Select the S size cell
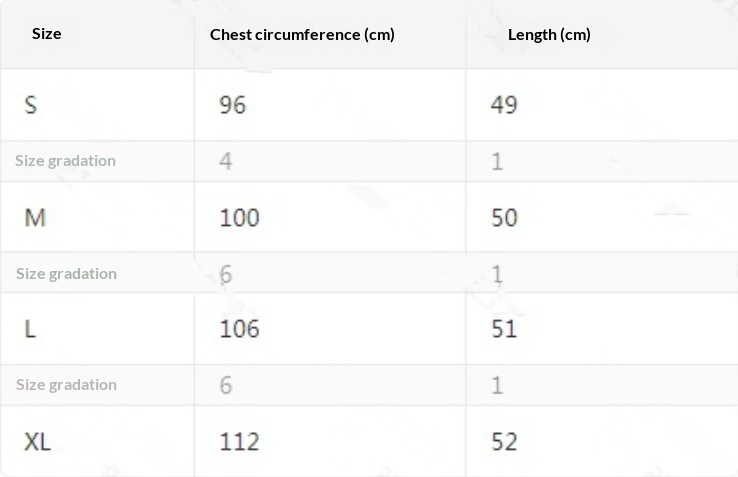 point(31,104)
